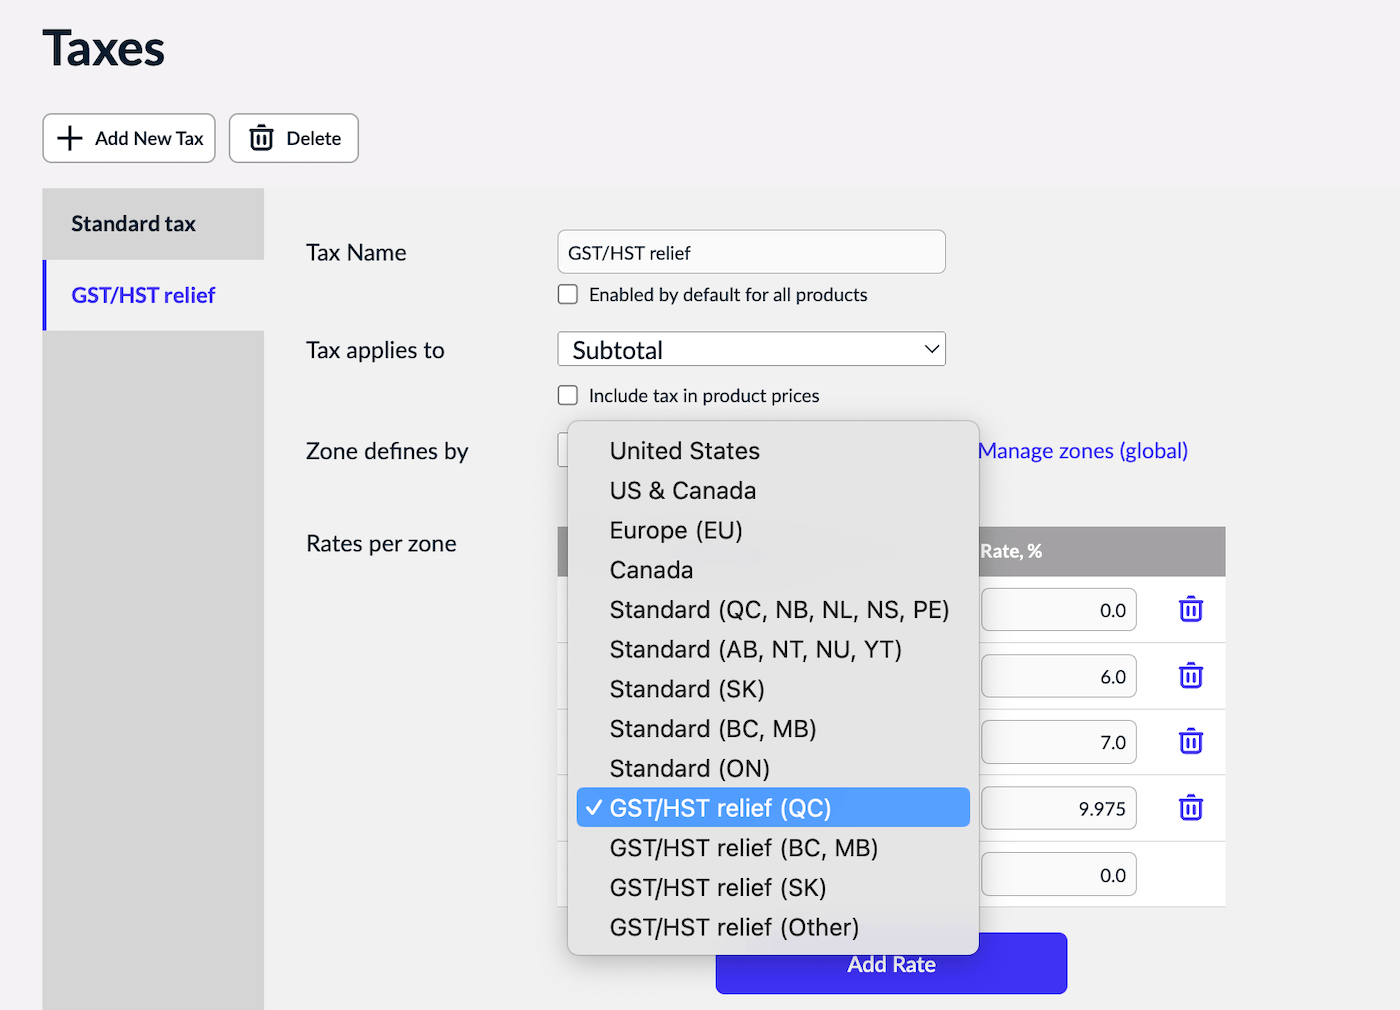Select 'GST/HST relief (BC, MB)' option
Viewport: 1400px width, 1010px height.
744,848
